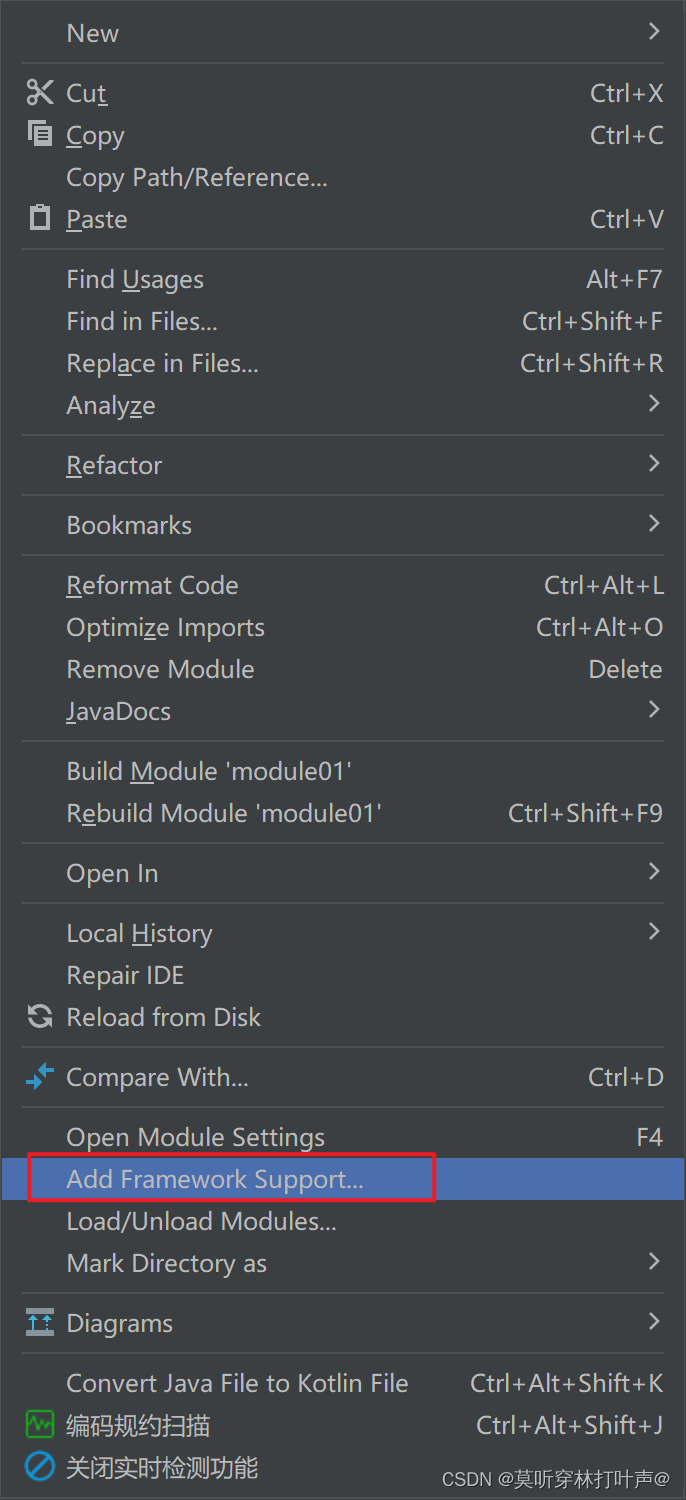Expand the New submenu arrow
Image resolution: width=686 pixels, height=1500 pixels.
654,32
